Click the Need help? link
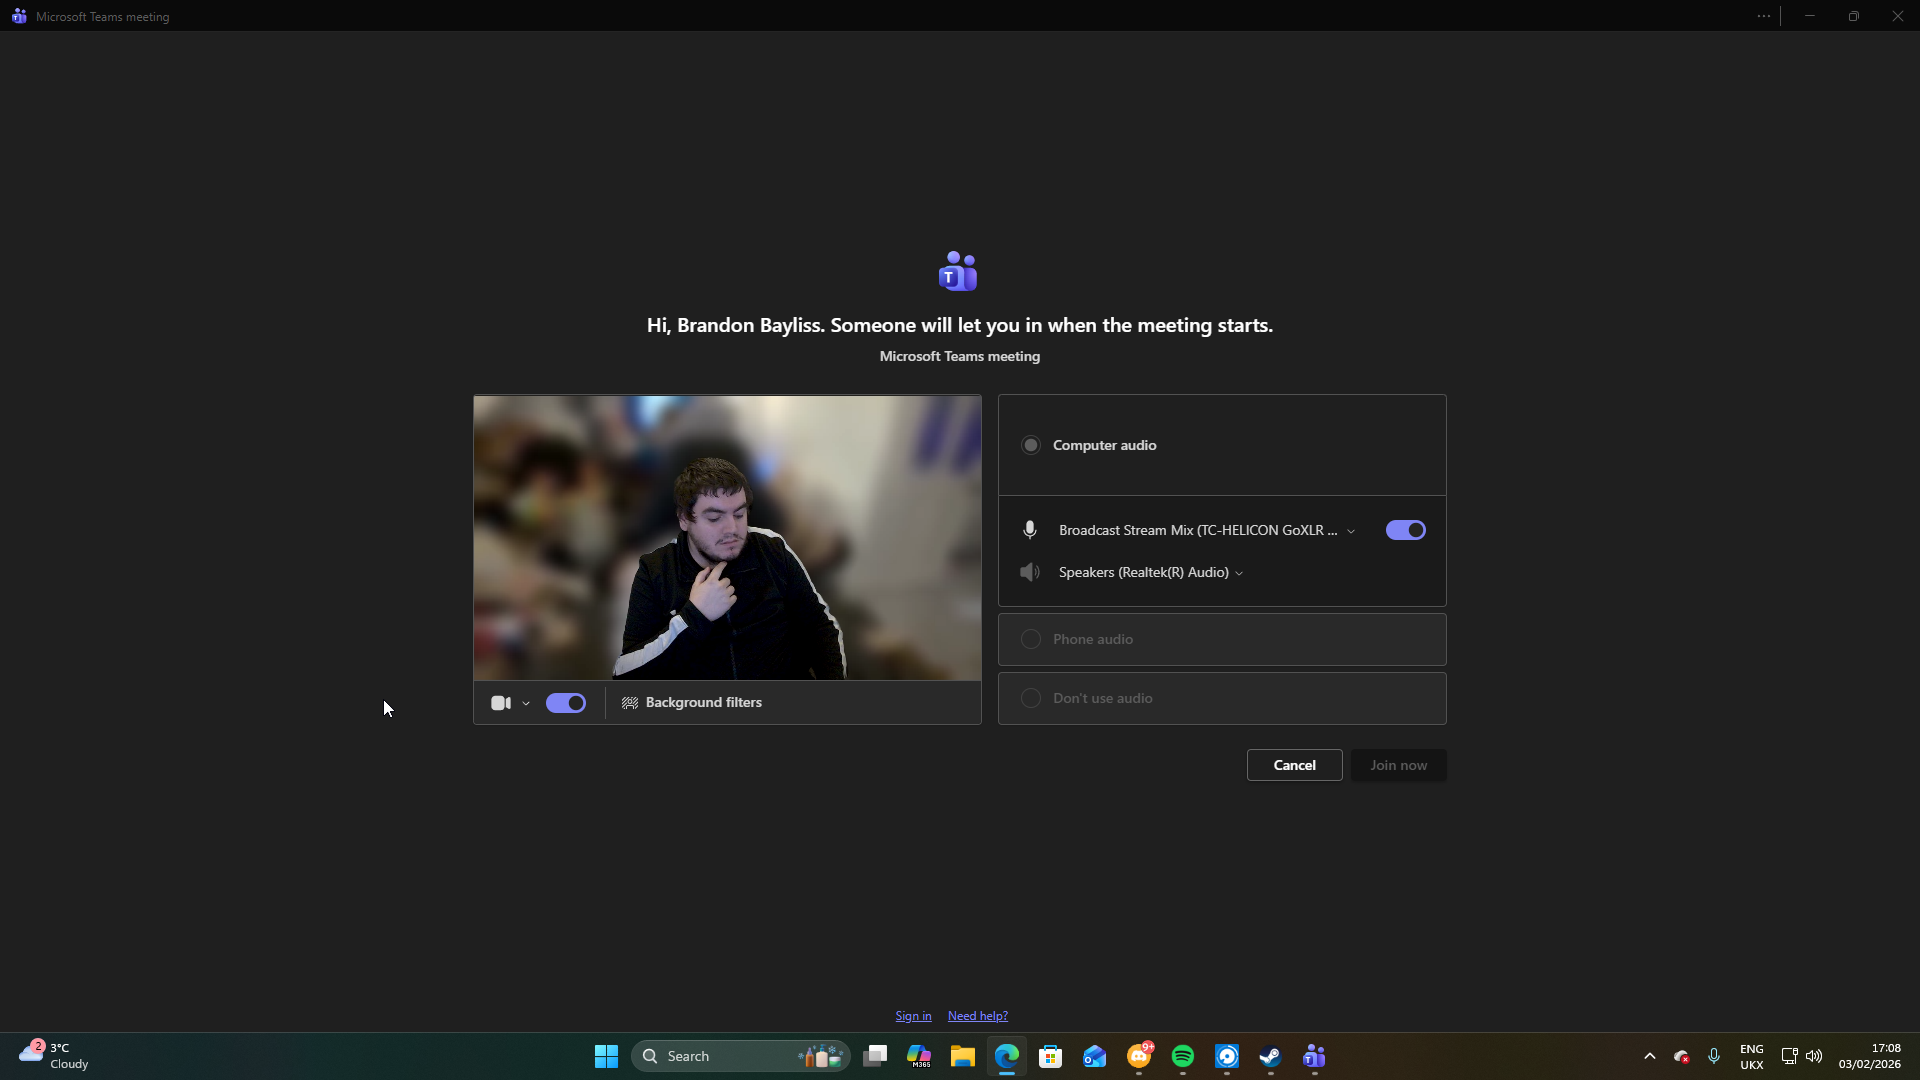1920x1080 pixels. [977, 1016]
